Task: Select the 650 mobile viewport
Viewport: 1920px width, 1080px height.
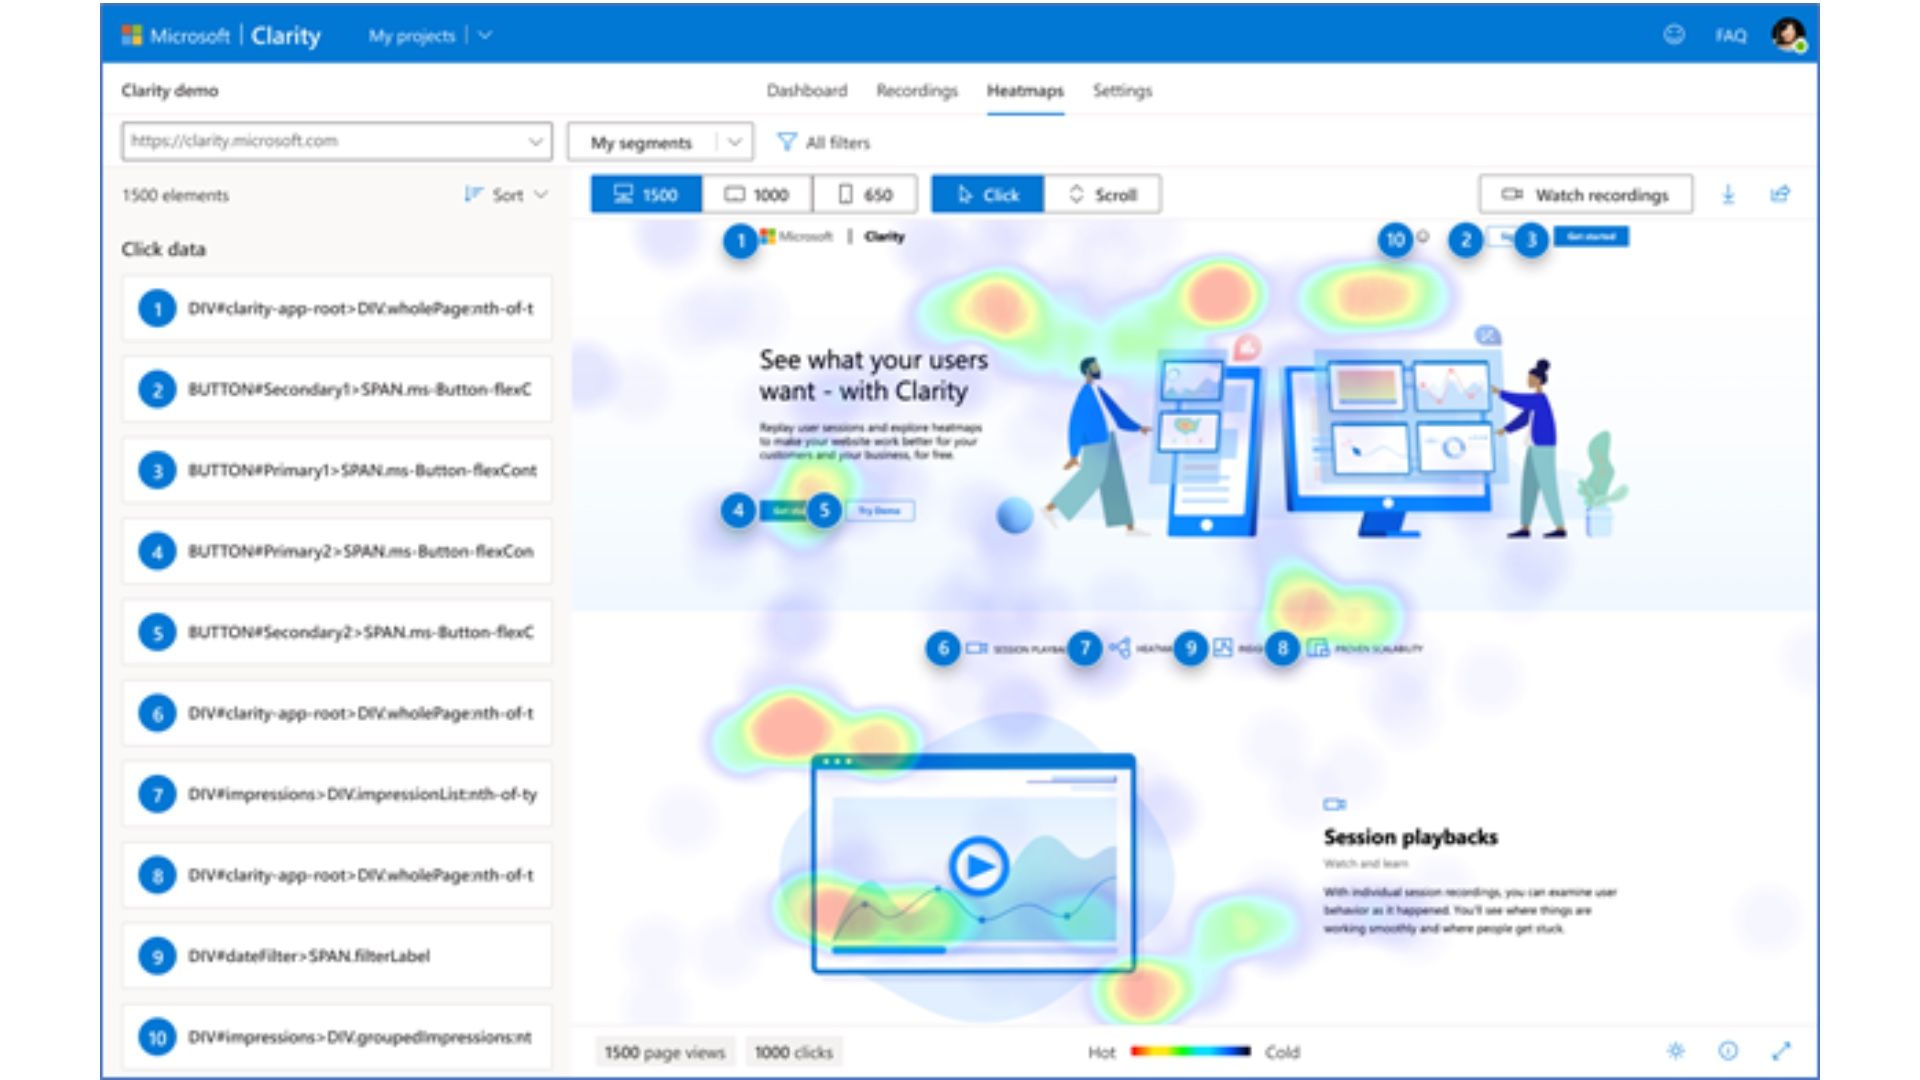Action: coord(866,194)
